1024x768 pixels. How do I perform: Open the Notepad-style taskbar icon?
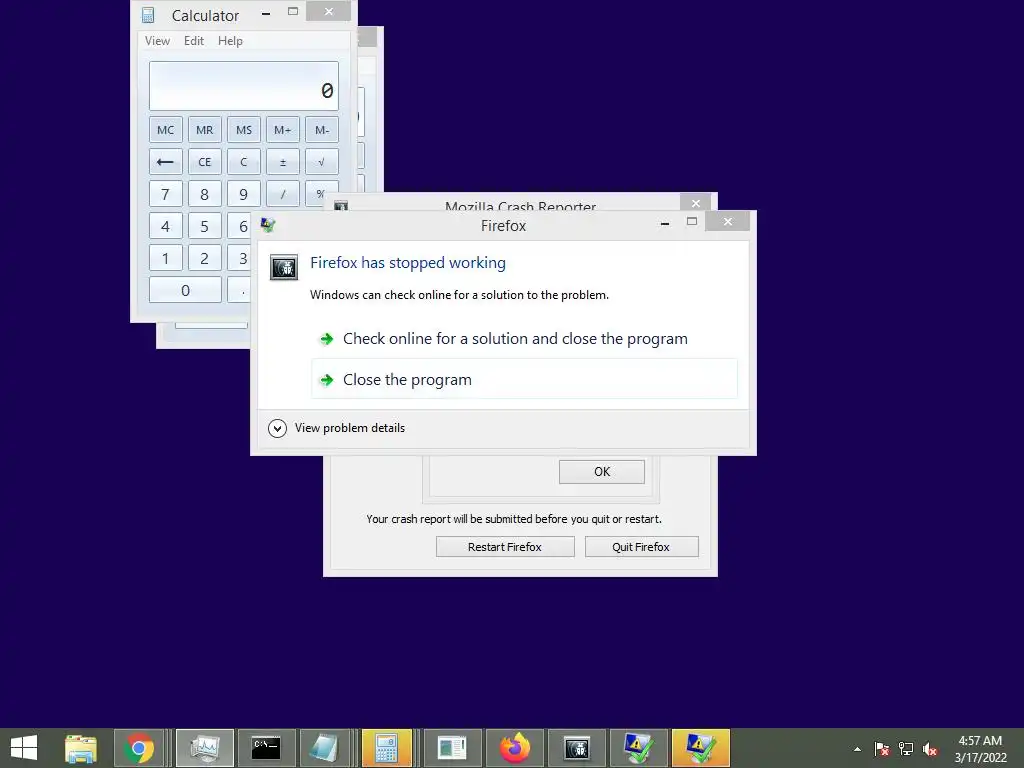point(324,748)
